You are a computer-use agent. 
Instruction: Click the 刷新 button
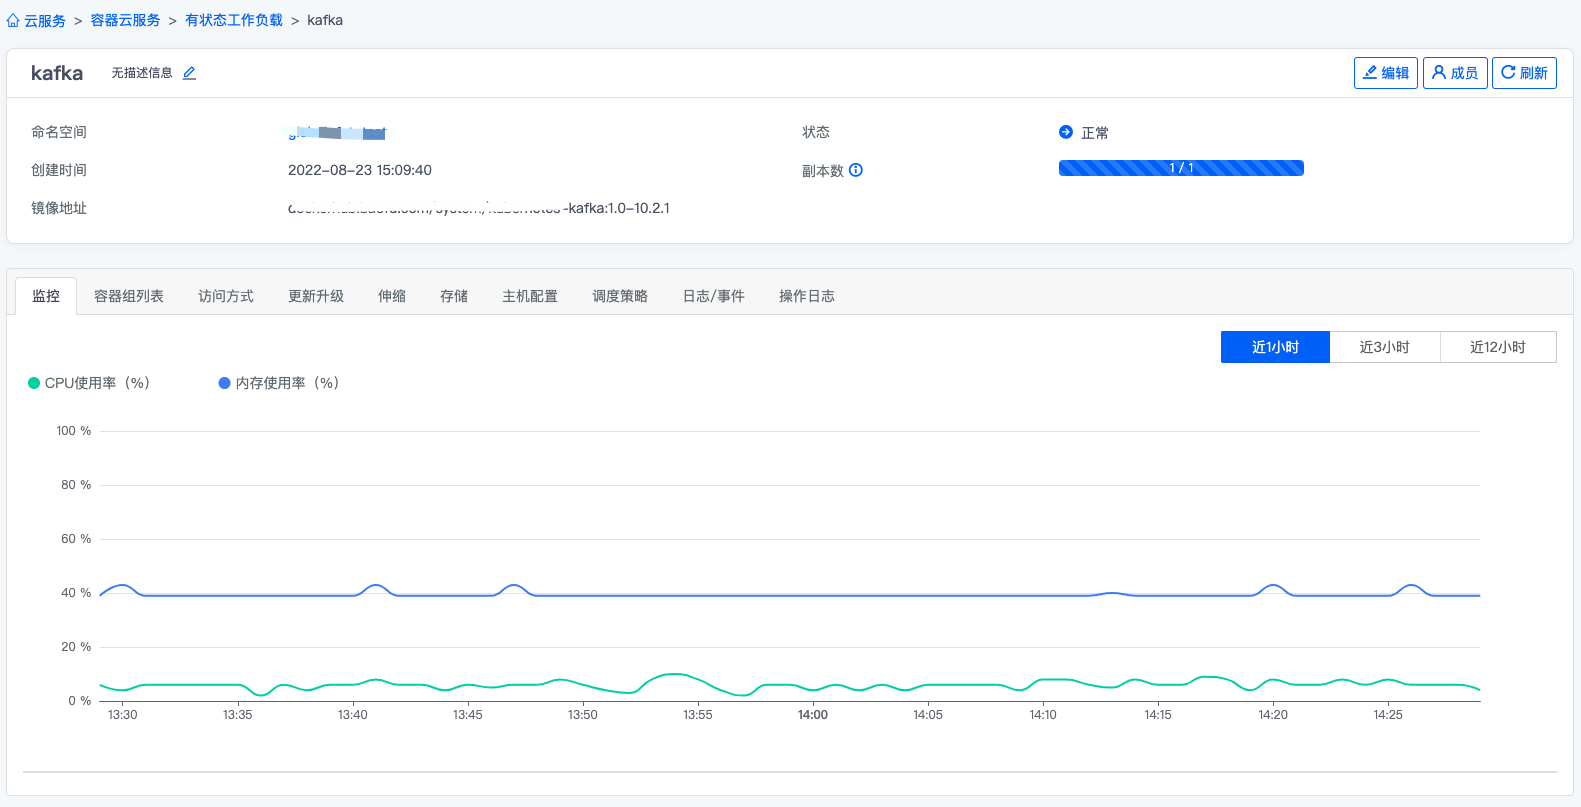click(1524, 73)
